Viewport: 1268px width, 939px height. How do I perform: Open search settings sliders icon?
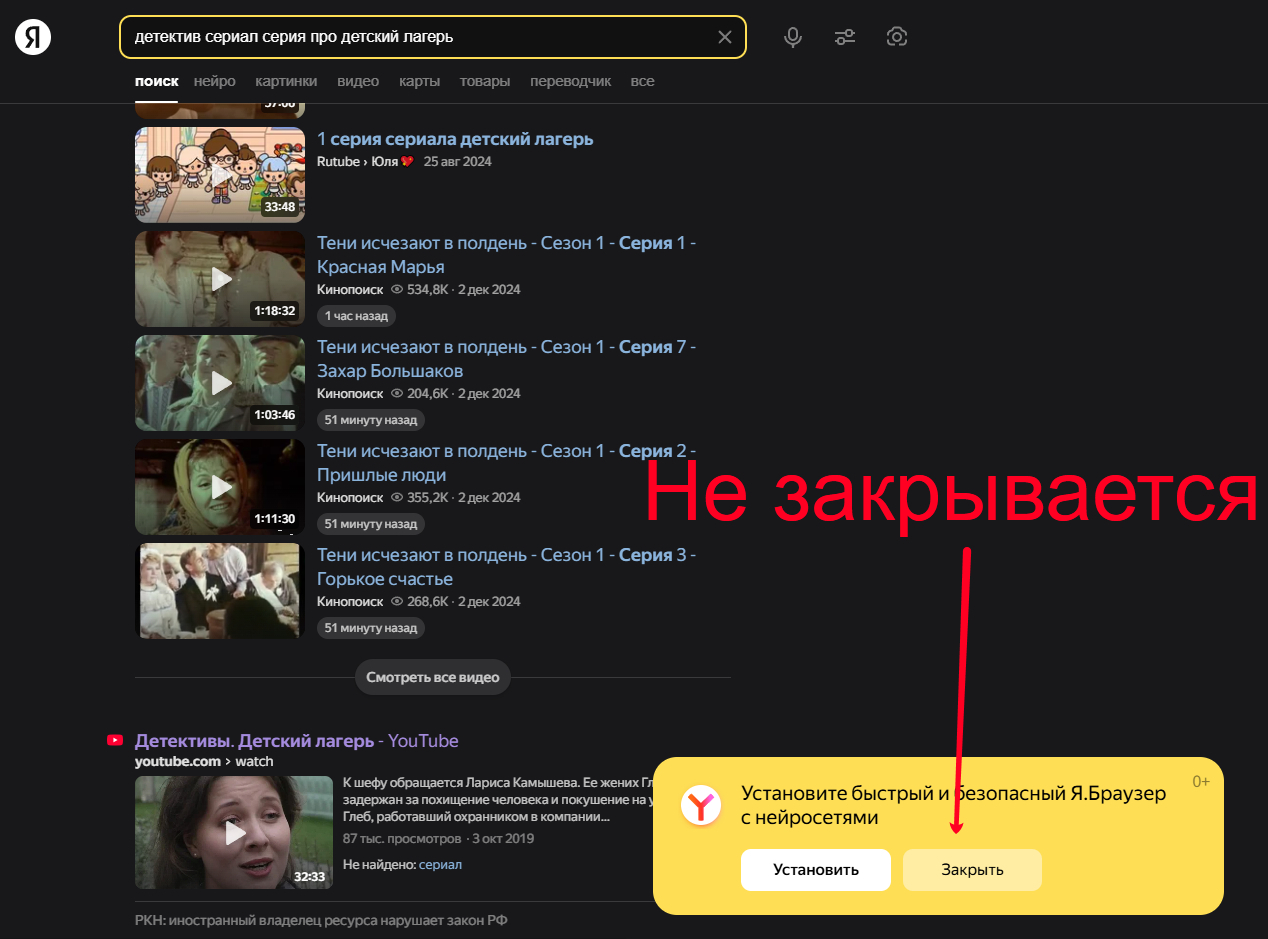click(x=845, y=37)
